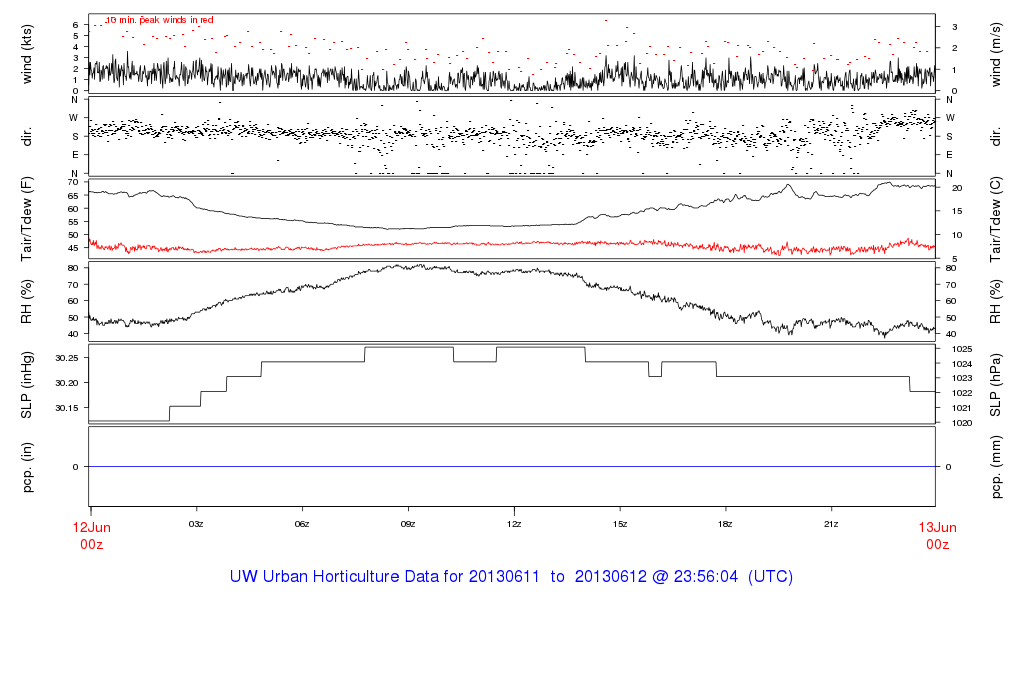
Task: Click the 09z time tick label
Action: (x=408, y=524)
